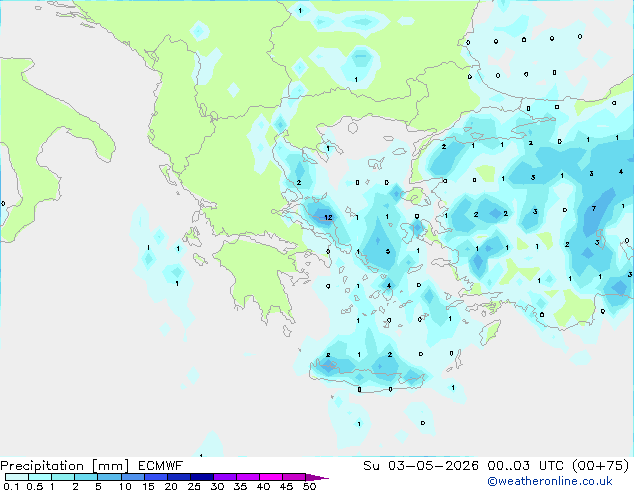The image size is (634, 490).
Task: Click the '12' precipitation value on map
Action: (328, 218)
